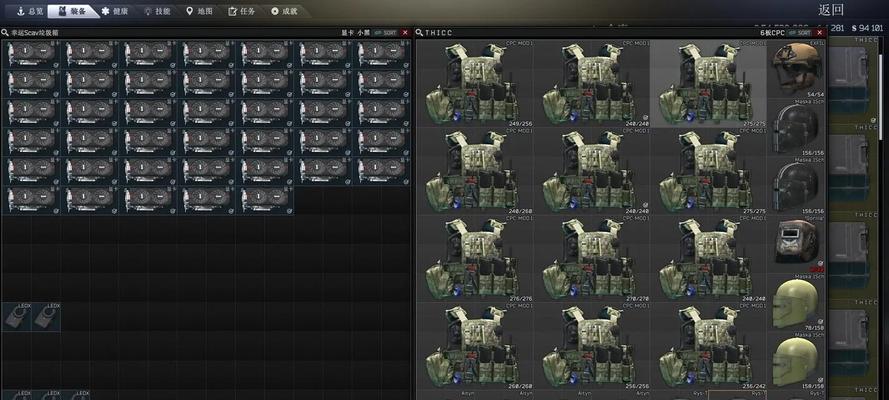Click the 6板CPC container tag
Viewport: 889px width, 400px height.
773,33
